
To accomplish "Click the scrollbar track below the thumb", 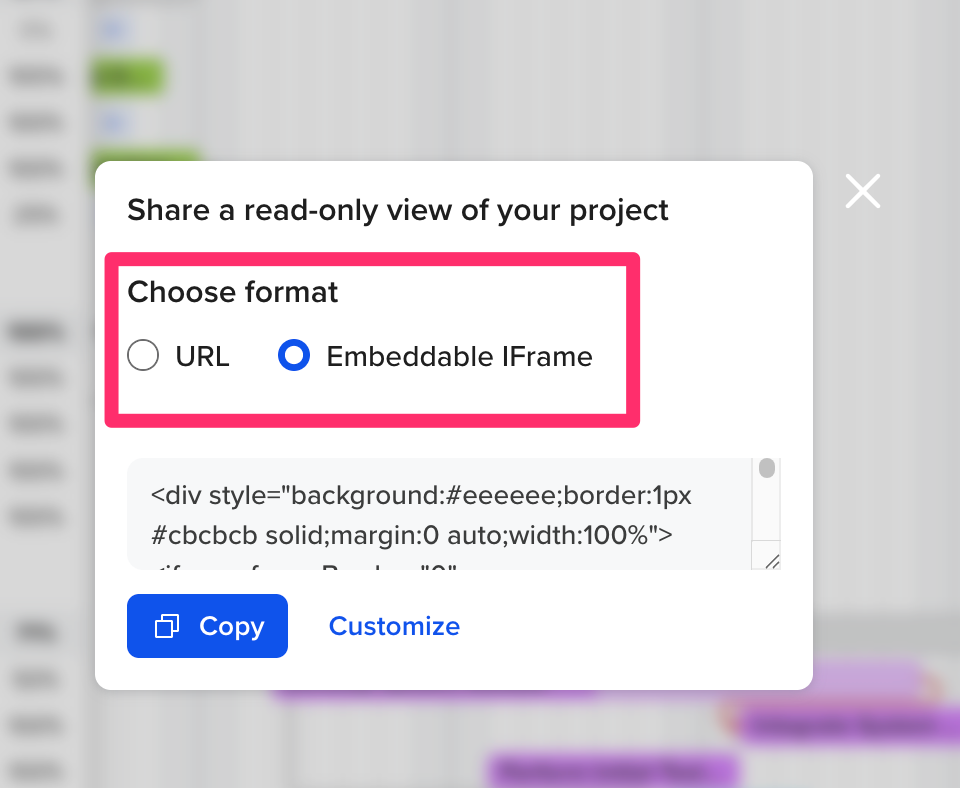I will (x=767, y=508).
